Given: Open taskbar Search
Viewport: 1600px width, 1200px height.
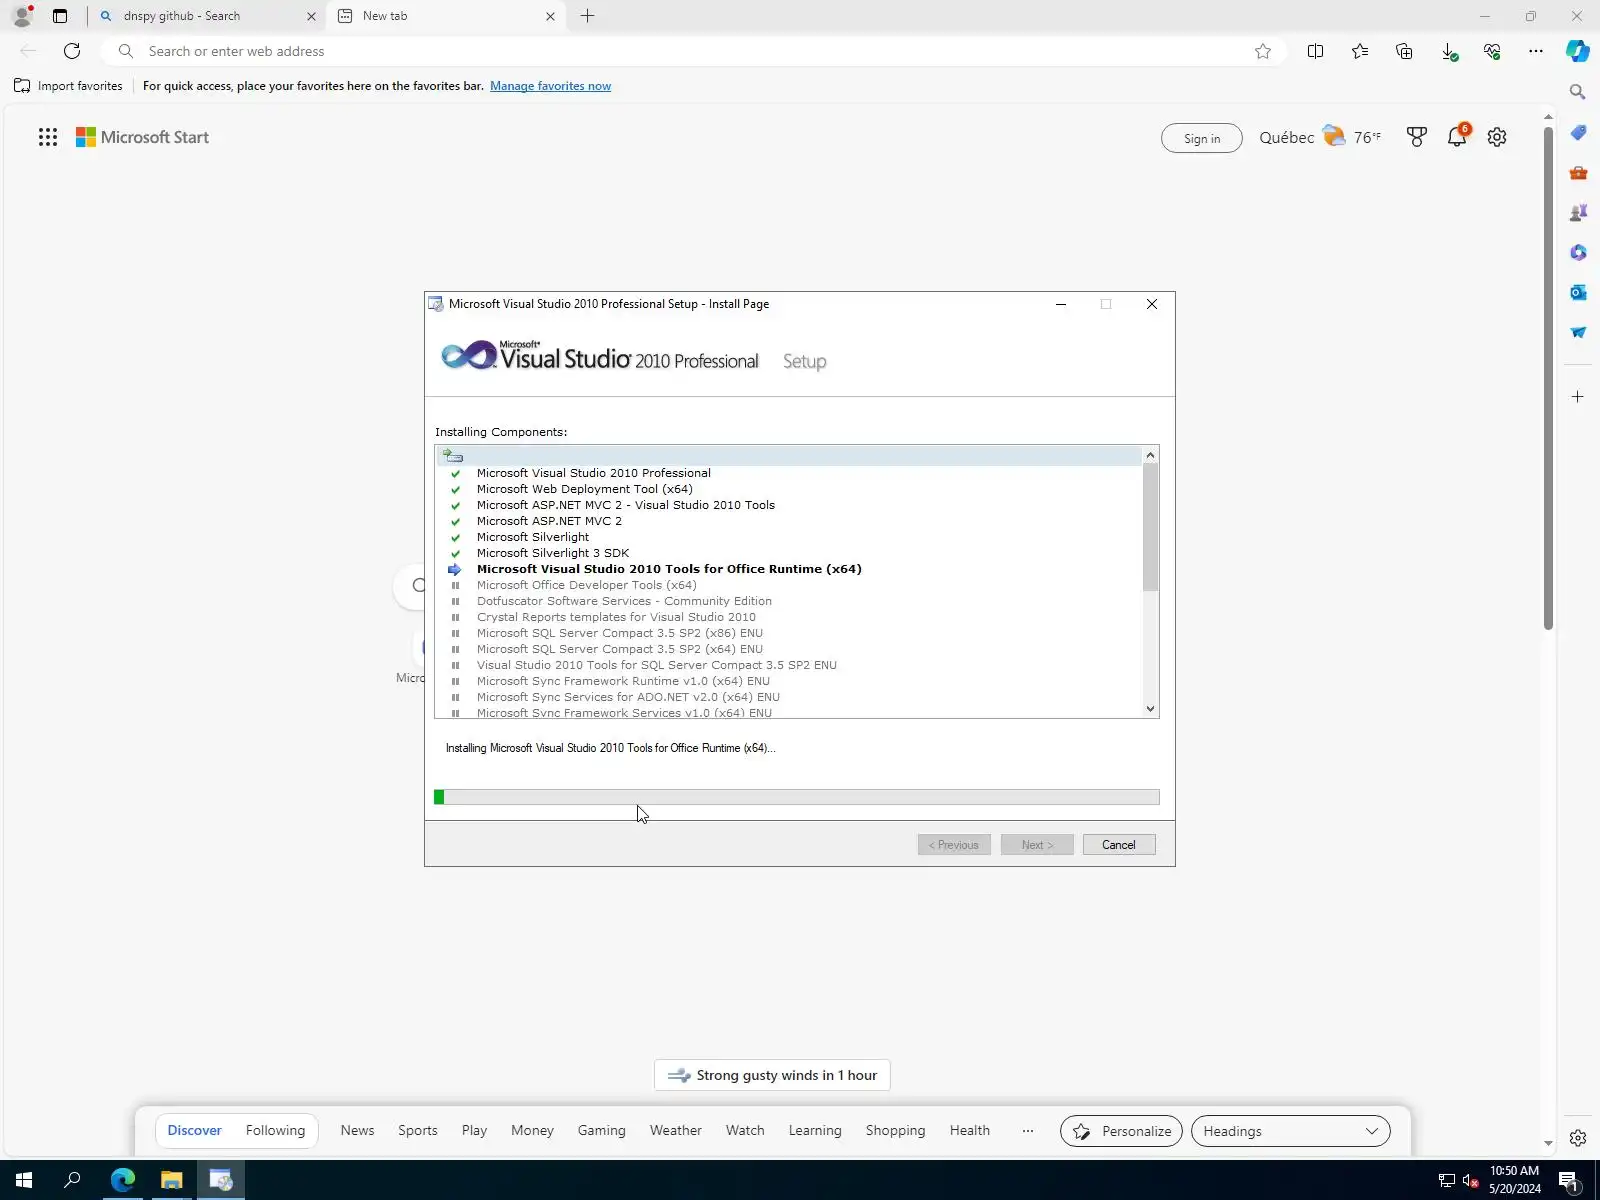Looking at the screenshot, I should tap(72, 1180).
